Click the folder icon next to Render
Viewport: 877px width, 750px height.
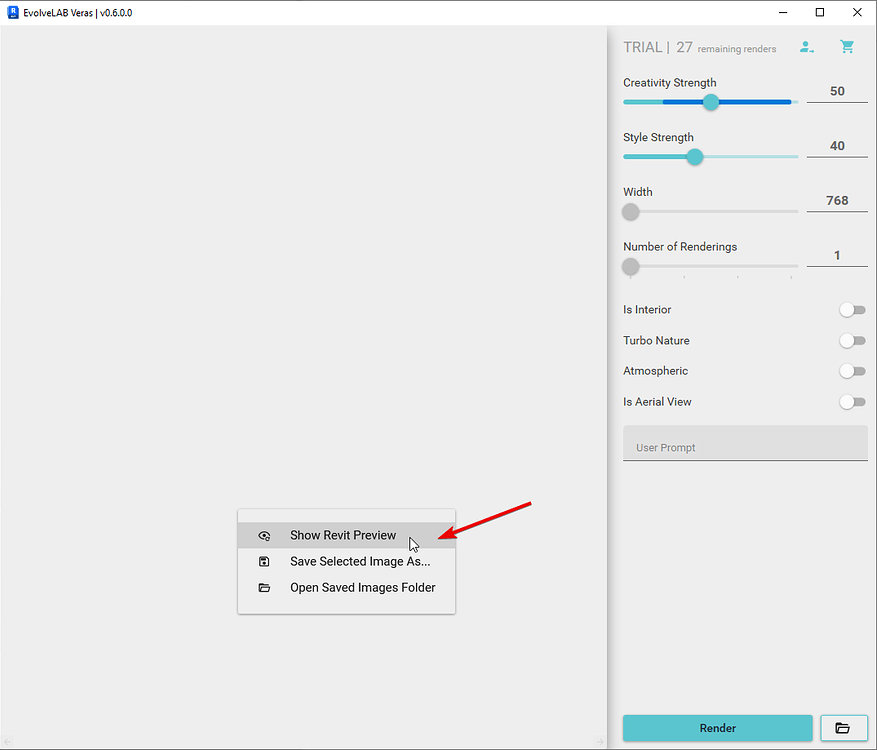tap(842, 728)
